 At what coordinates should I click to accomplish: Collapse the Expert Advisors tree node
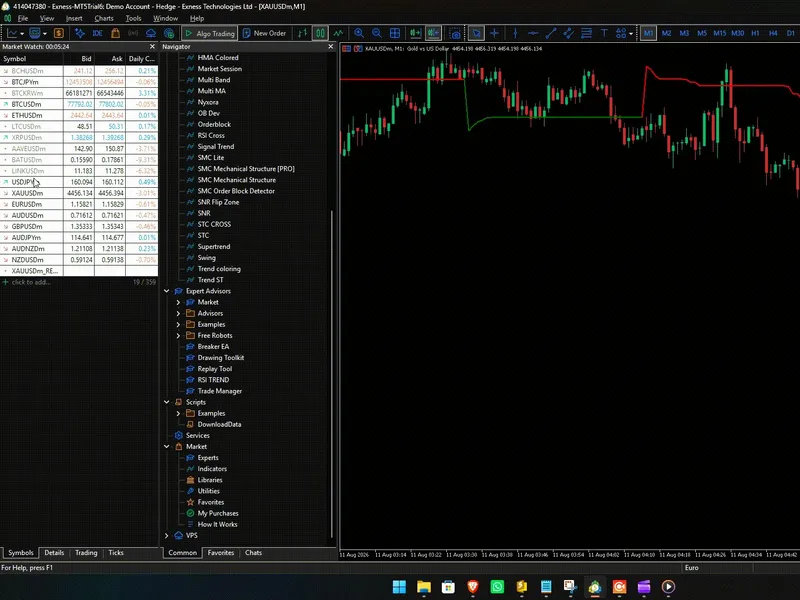tap(166, 291)
